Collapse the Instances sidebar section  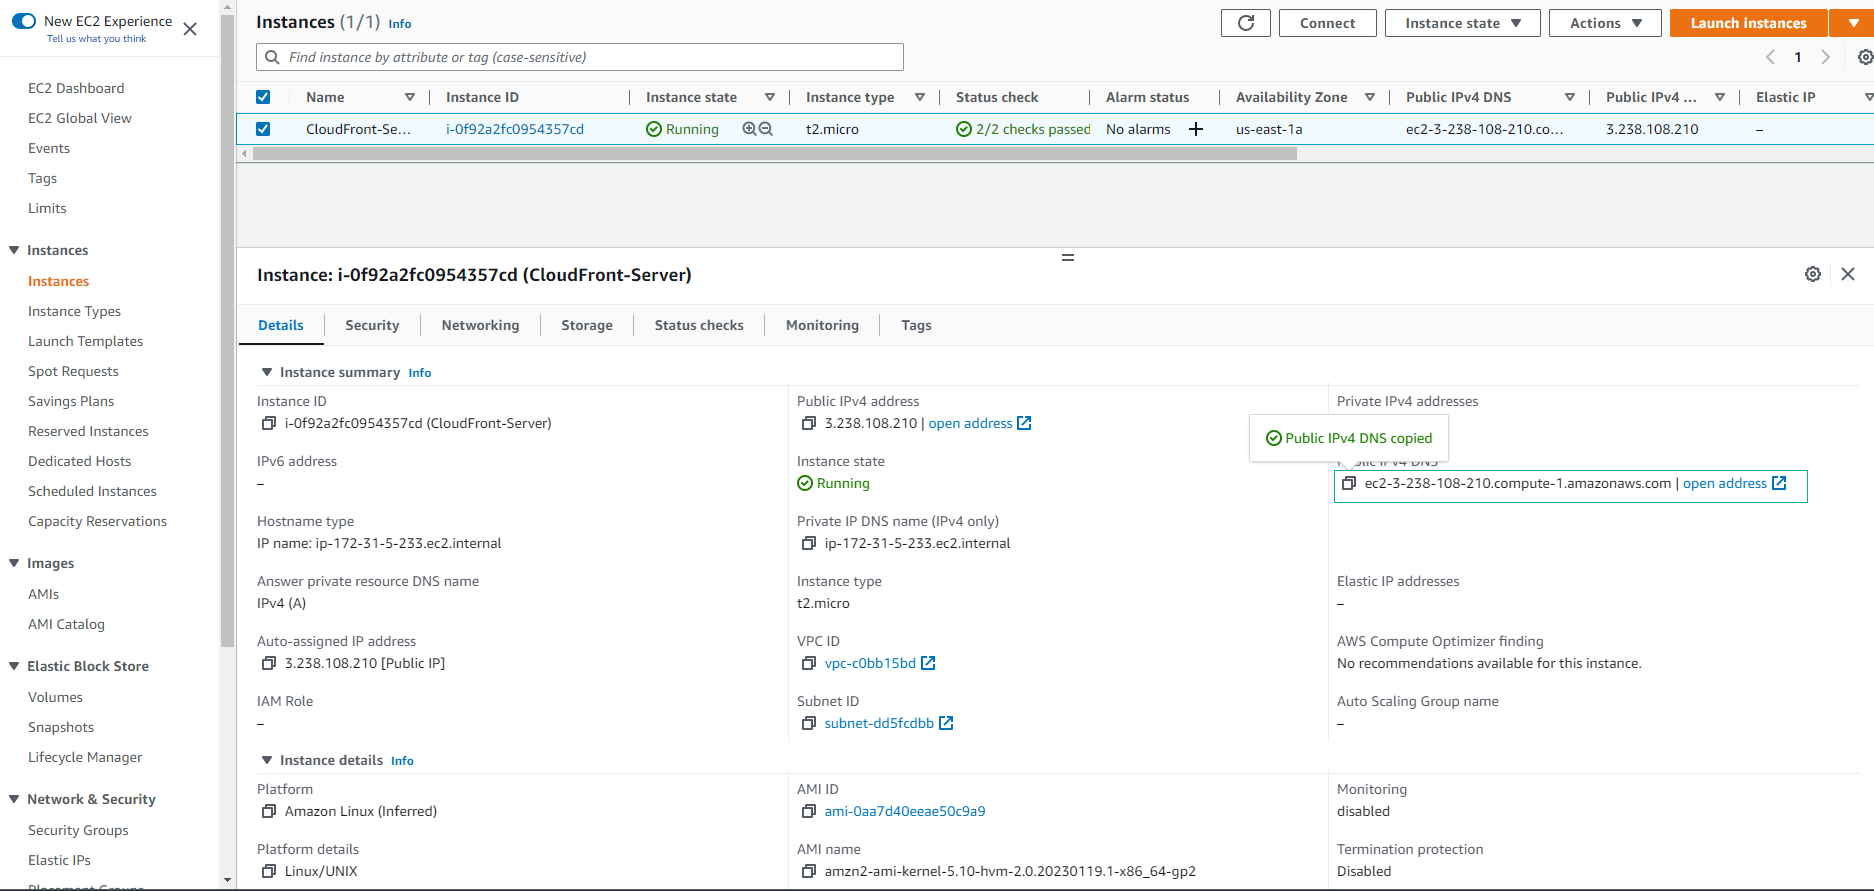pos(14,250)
